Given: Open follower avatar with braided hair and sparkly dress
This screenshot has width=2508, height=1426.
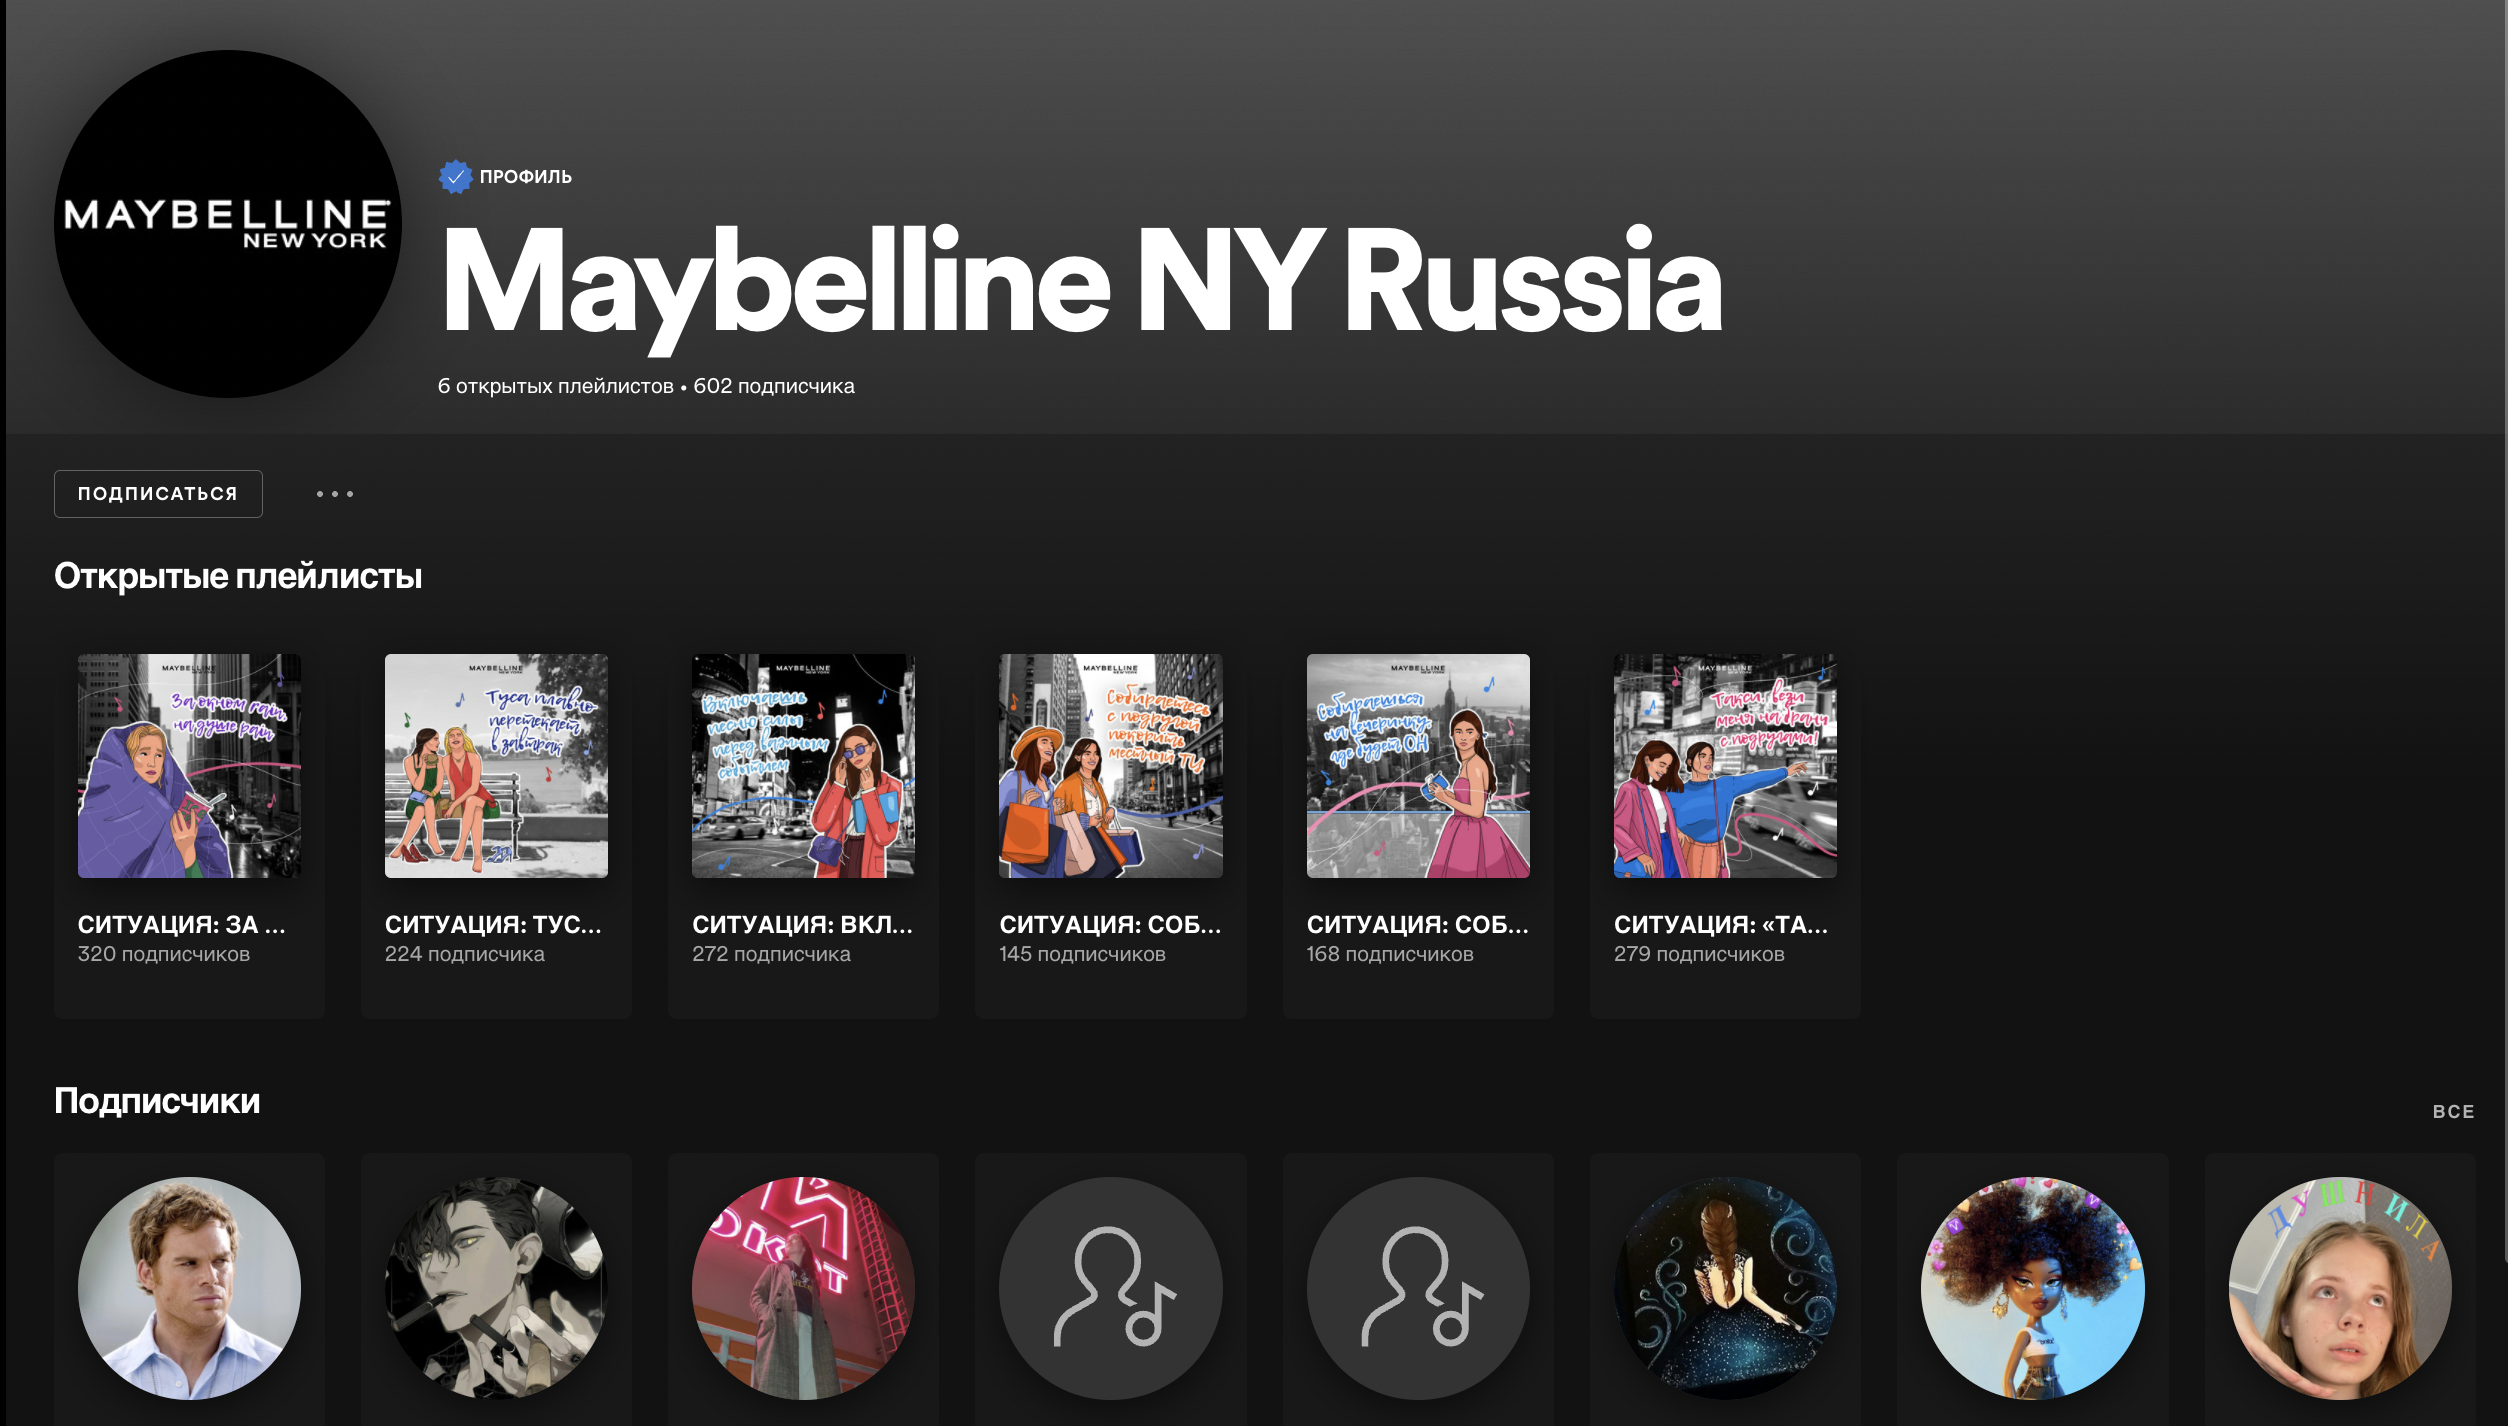Looking at the screenshot, I should pos(1725,1288).
